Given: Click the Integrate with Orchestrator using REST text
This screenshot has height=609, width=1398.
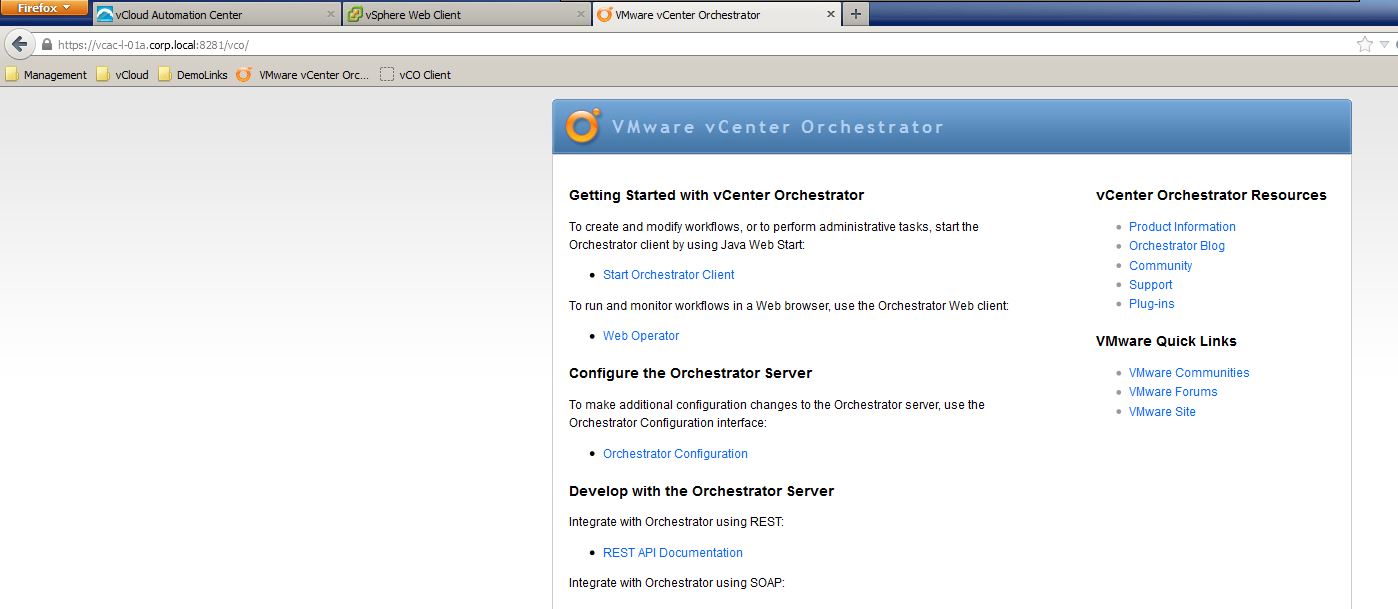Looking at the screenshot, I should [676, 522].
